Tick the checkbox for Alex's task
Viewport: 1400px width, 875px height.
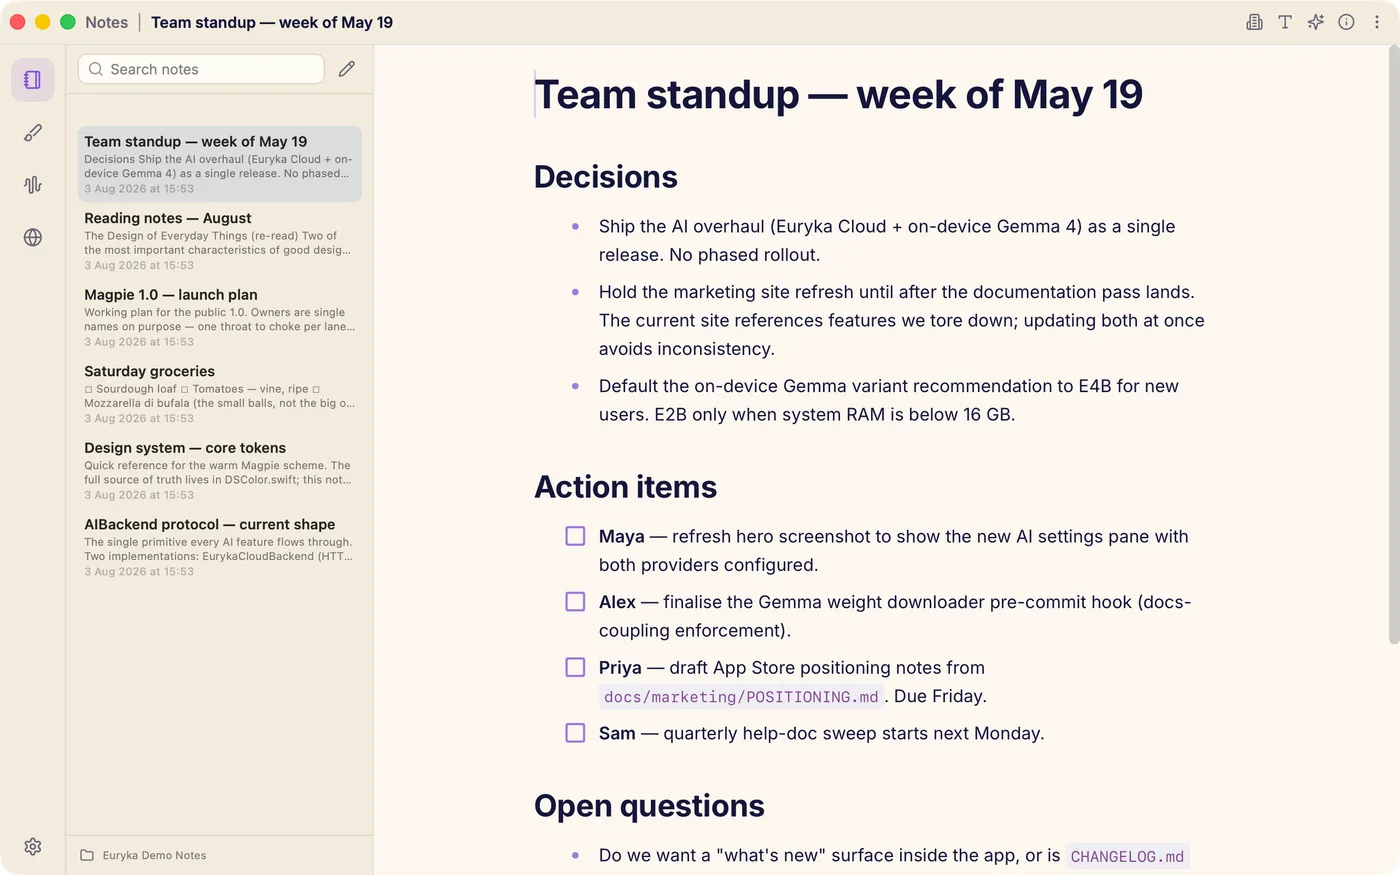pos(575,602)
